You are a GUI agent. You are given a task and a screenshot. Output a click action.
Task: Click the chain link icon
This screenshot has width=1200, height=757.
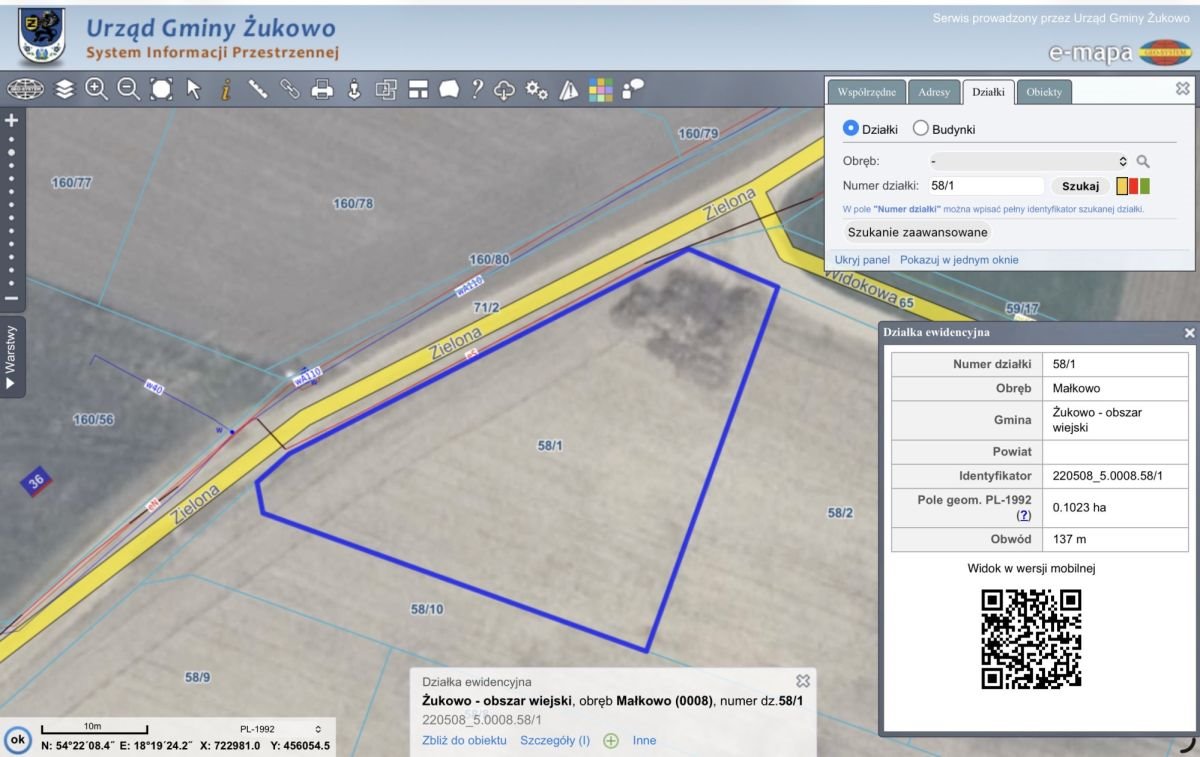290,90
